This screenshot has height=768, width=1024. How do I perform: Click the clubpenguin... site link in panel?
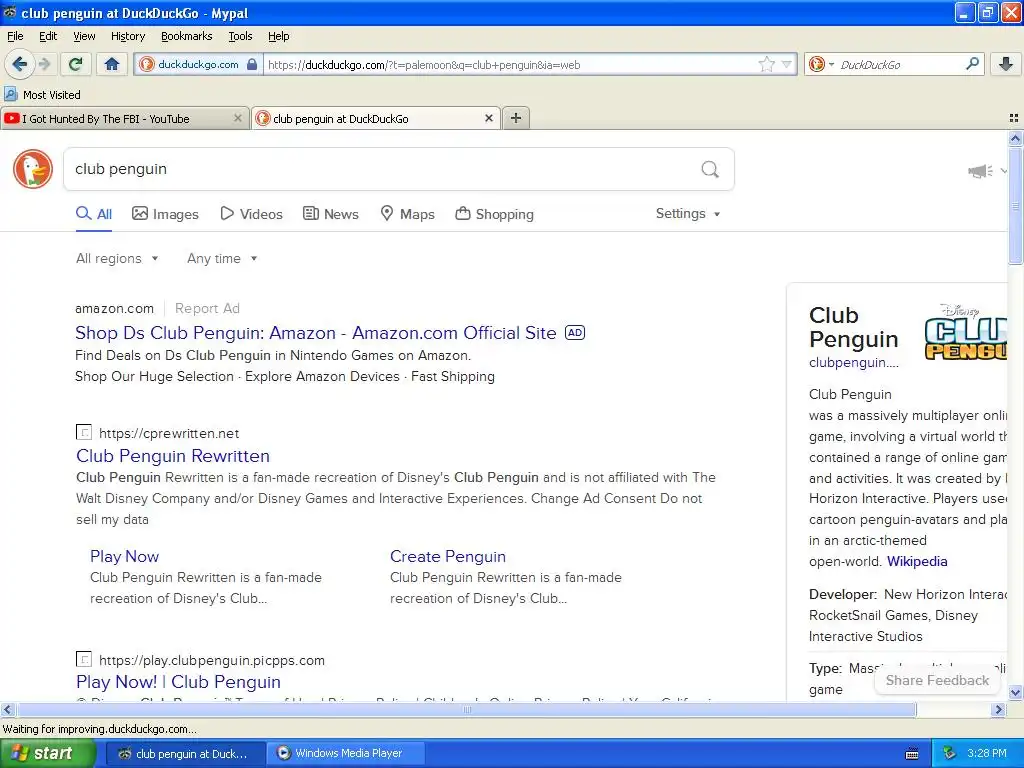tap(854, 362)
